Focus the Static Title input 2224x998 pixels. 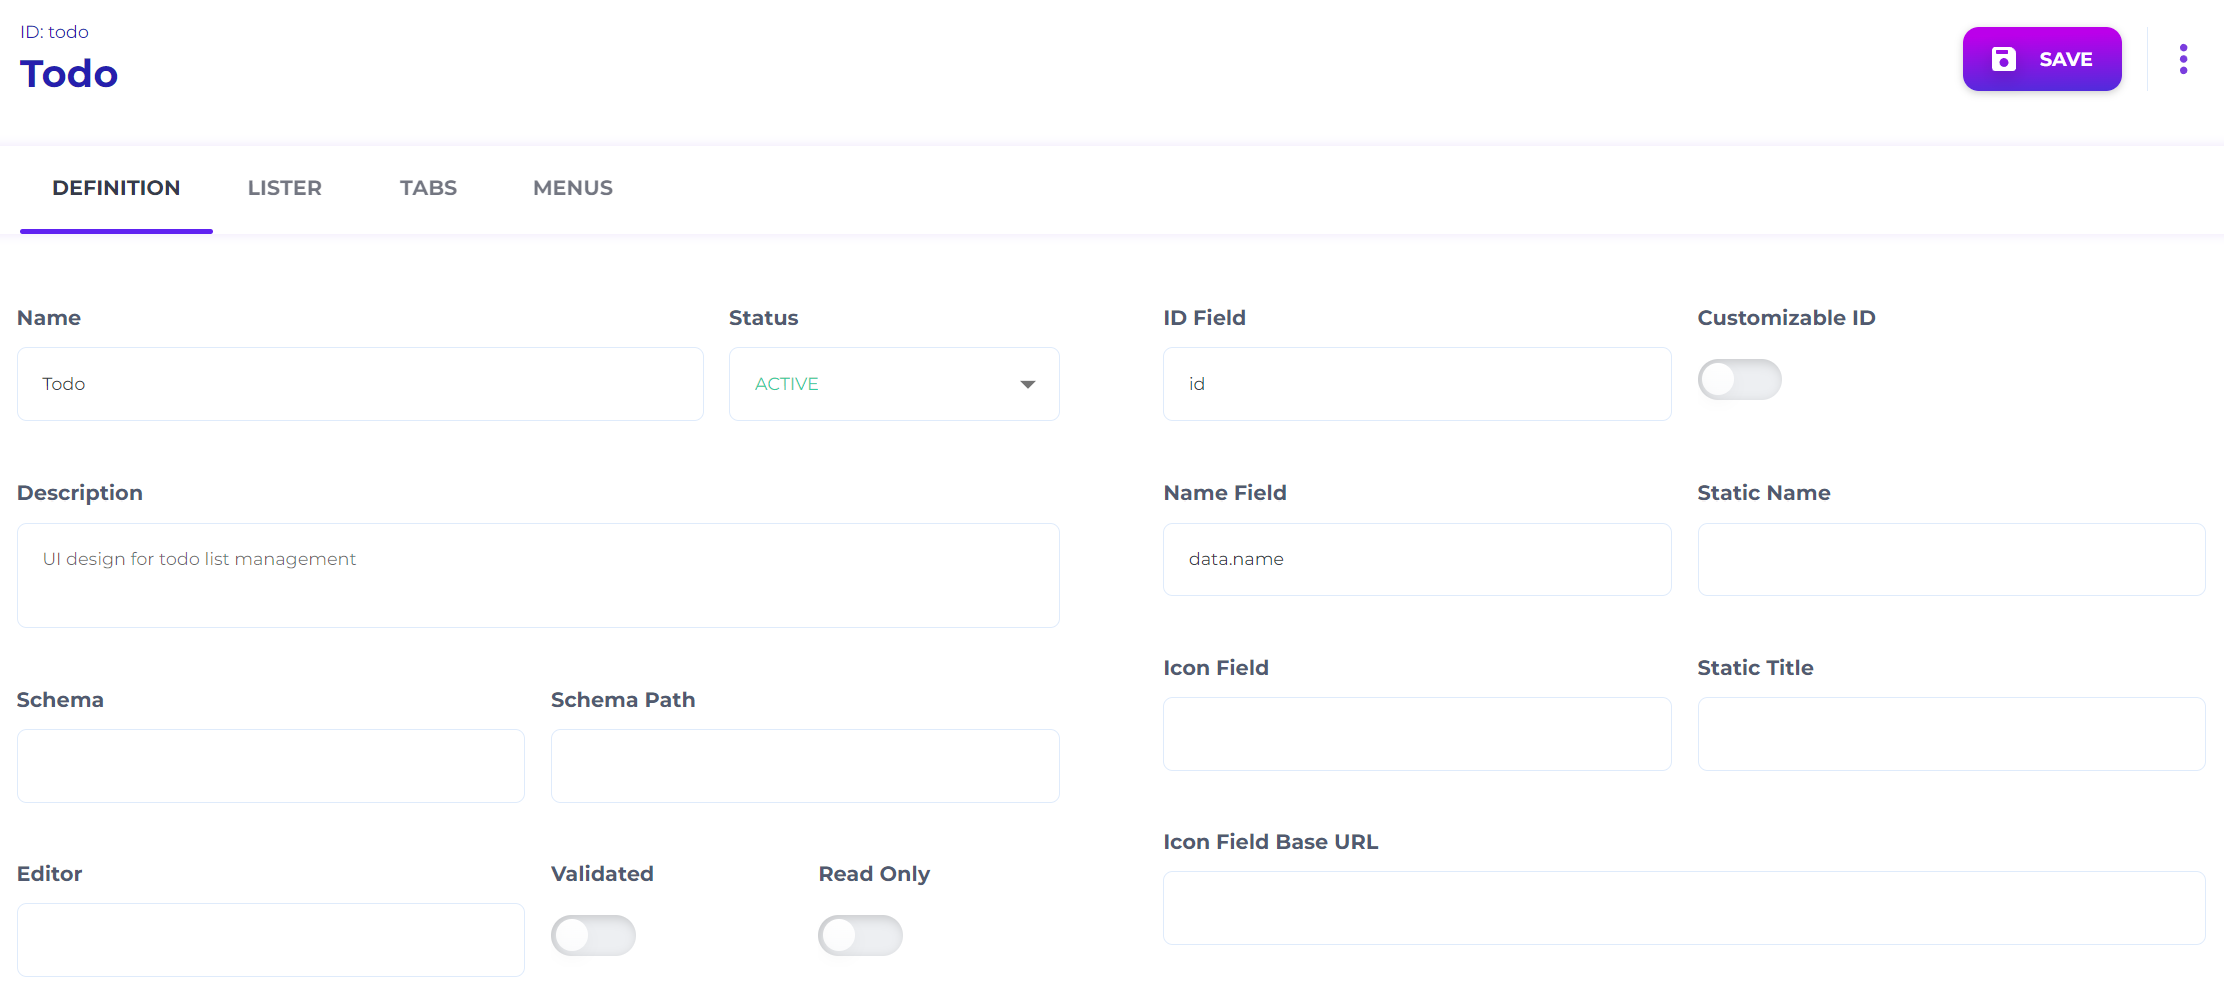[1950, 734]
